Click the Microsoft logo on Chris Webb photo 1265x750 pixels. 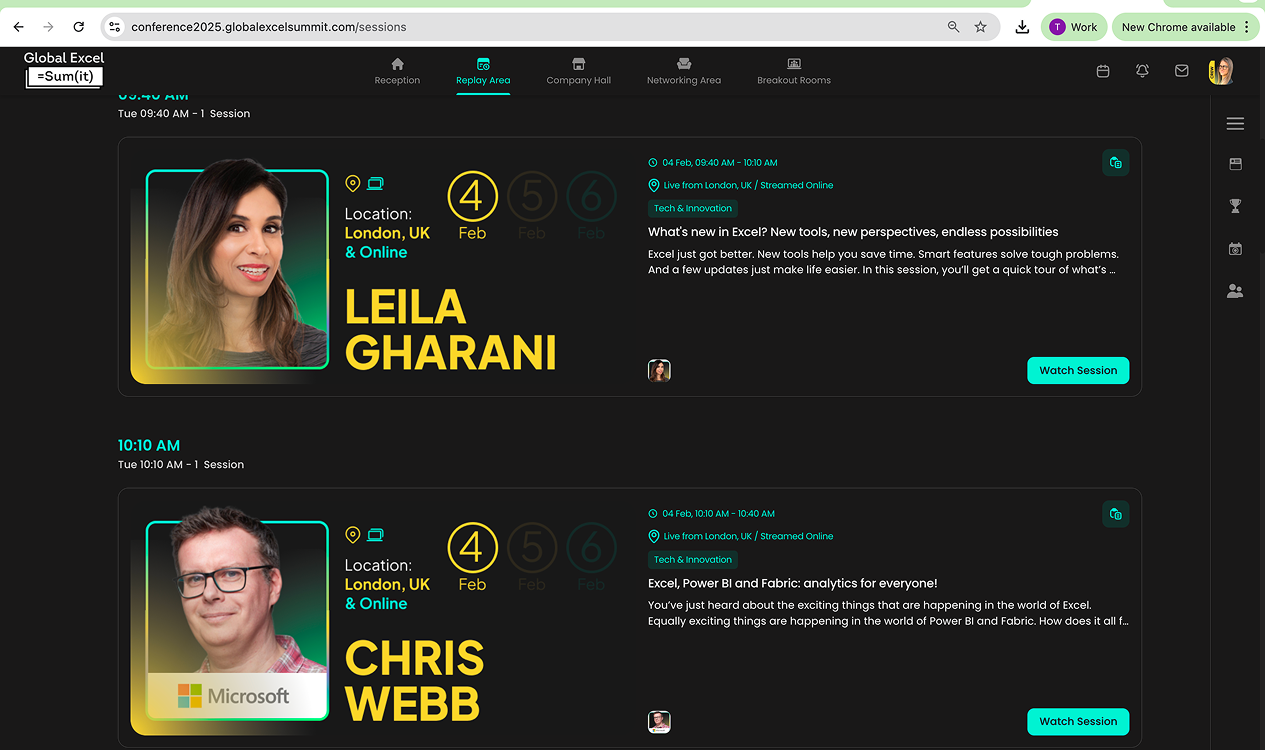234,695
